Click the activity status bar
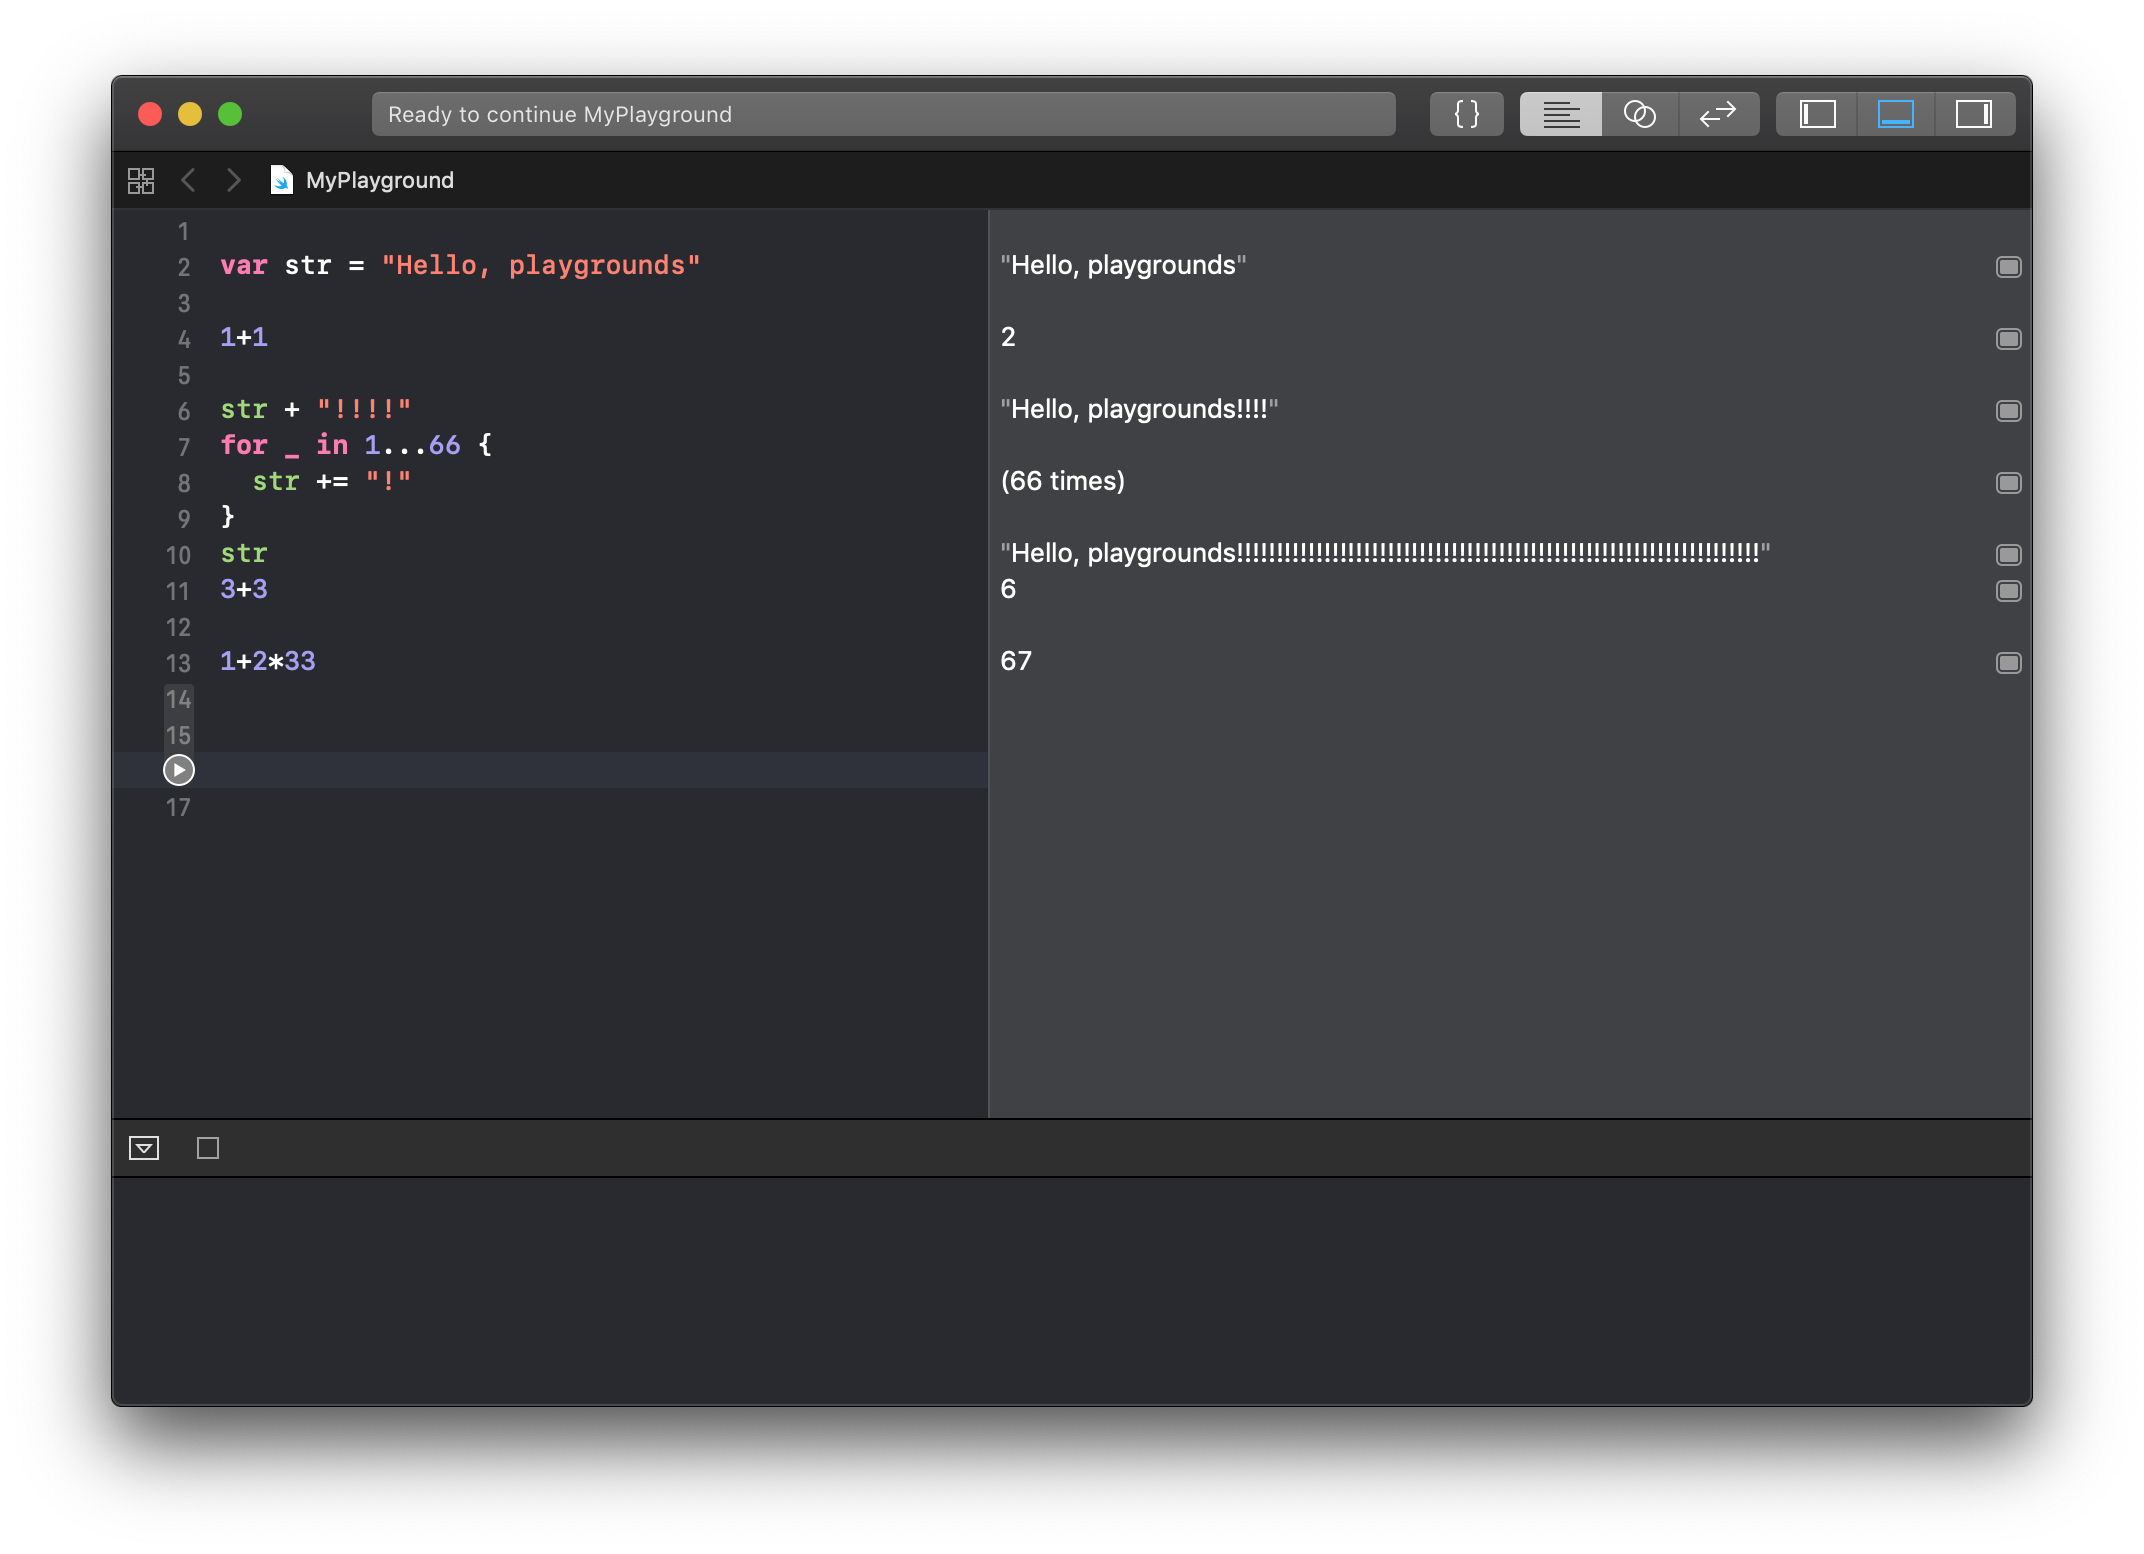The height and width of the screenshot is (1554, 2144). click(x=883, y=114)
